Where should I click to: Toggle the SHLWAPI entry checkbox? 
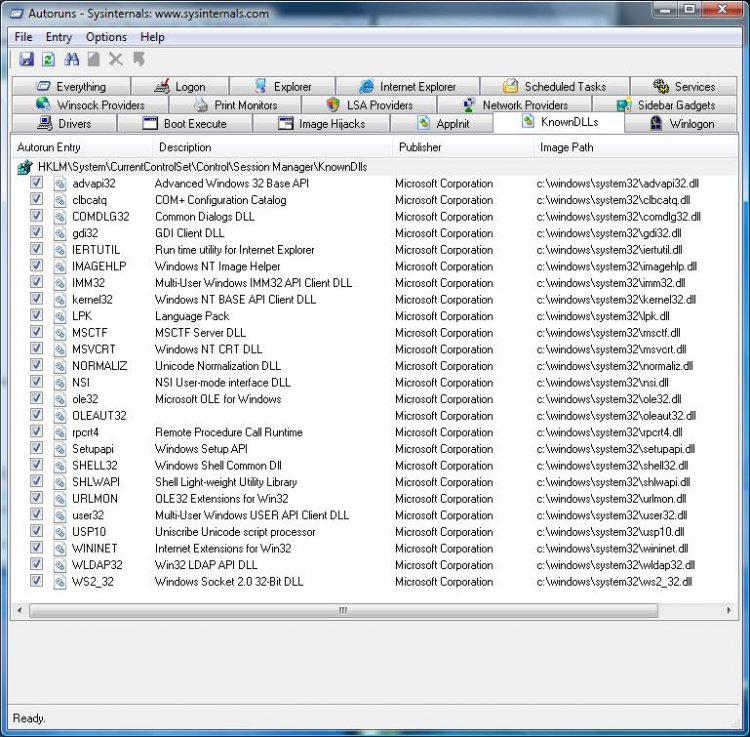[36, 481]
